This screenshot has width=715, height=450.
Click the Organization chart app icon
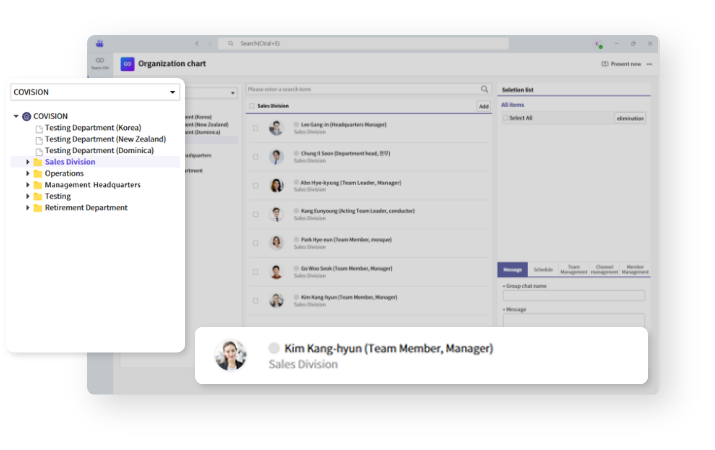pos(127,63)
